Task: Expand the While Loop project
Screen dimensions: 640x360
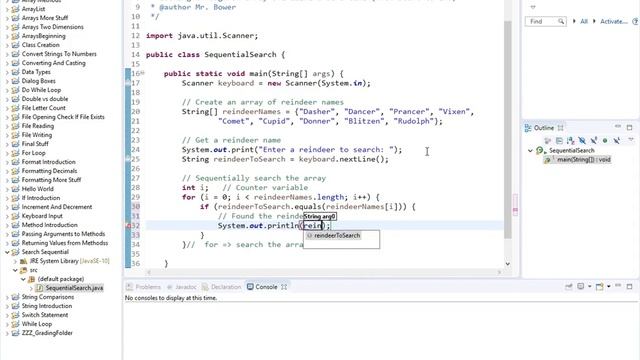Action: [7, 324]
